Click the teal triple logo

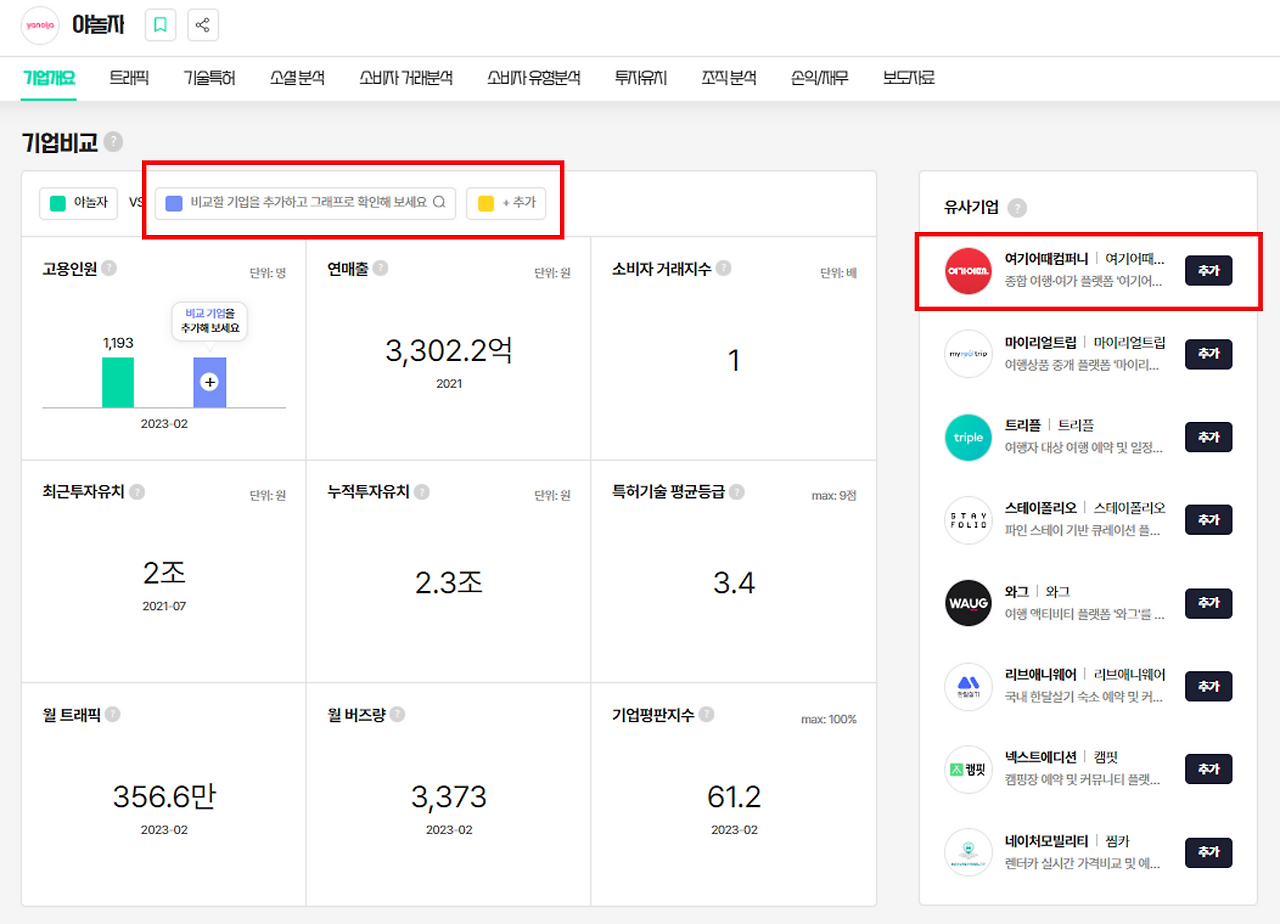(967, 437)
